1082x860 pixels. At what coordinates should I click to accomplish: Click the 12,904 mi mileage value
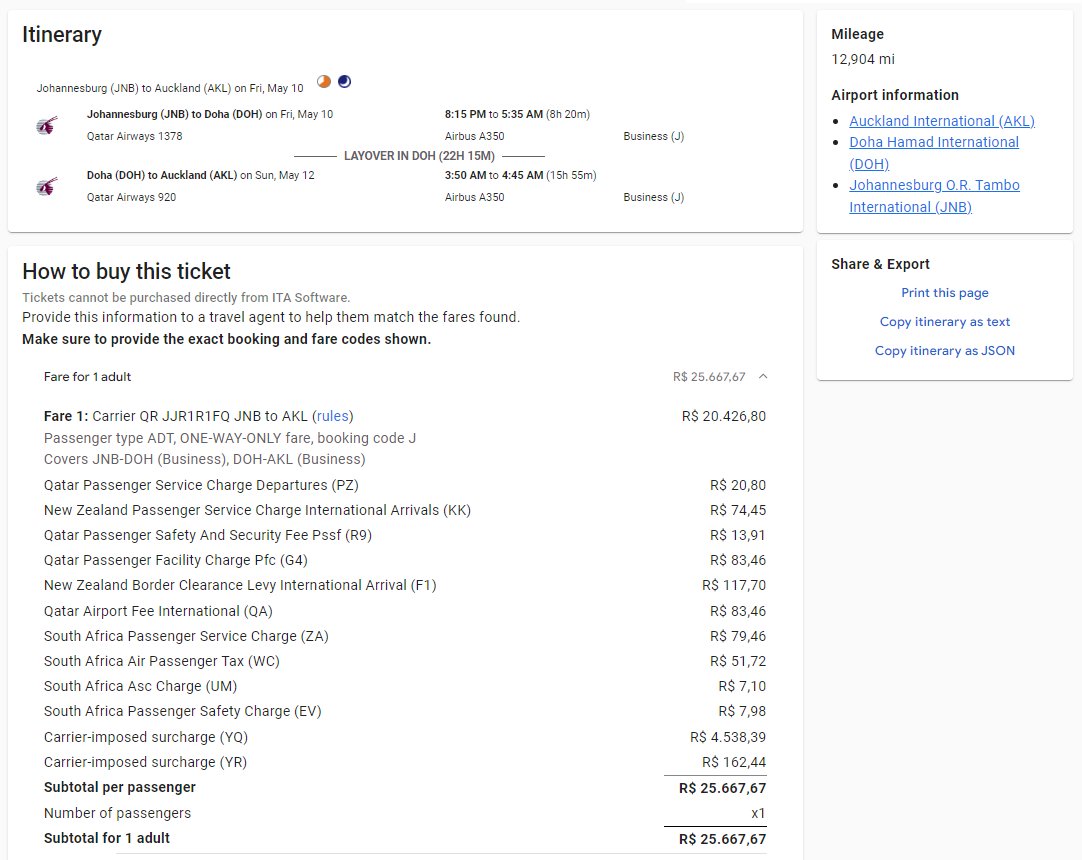pyautogui.click(x=863, y=59)
